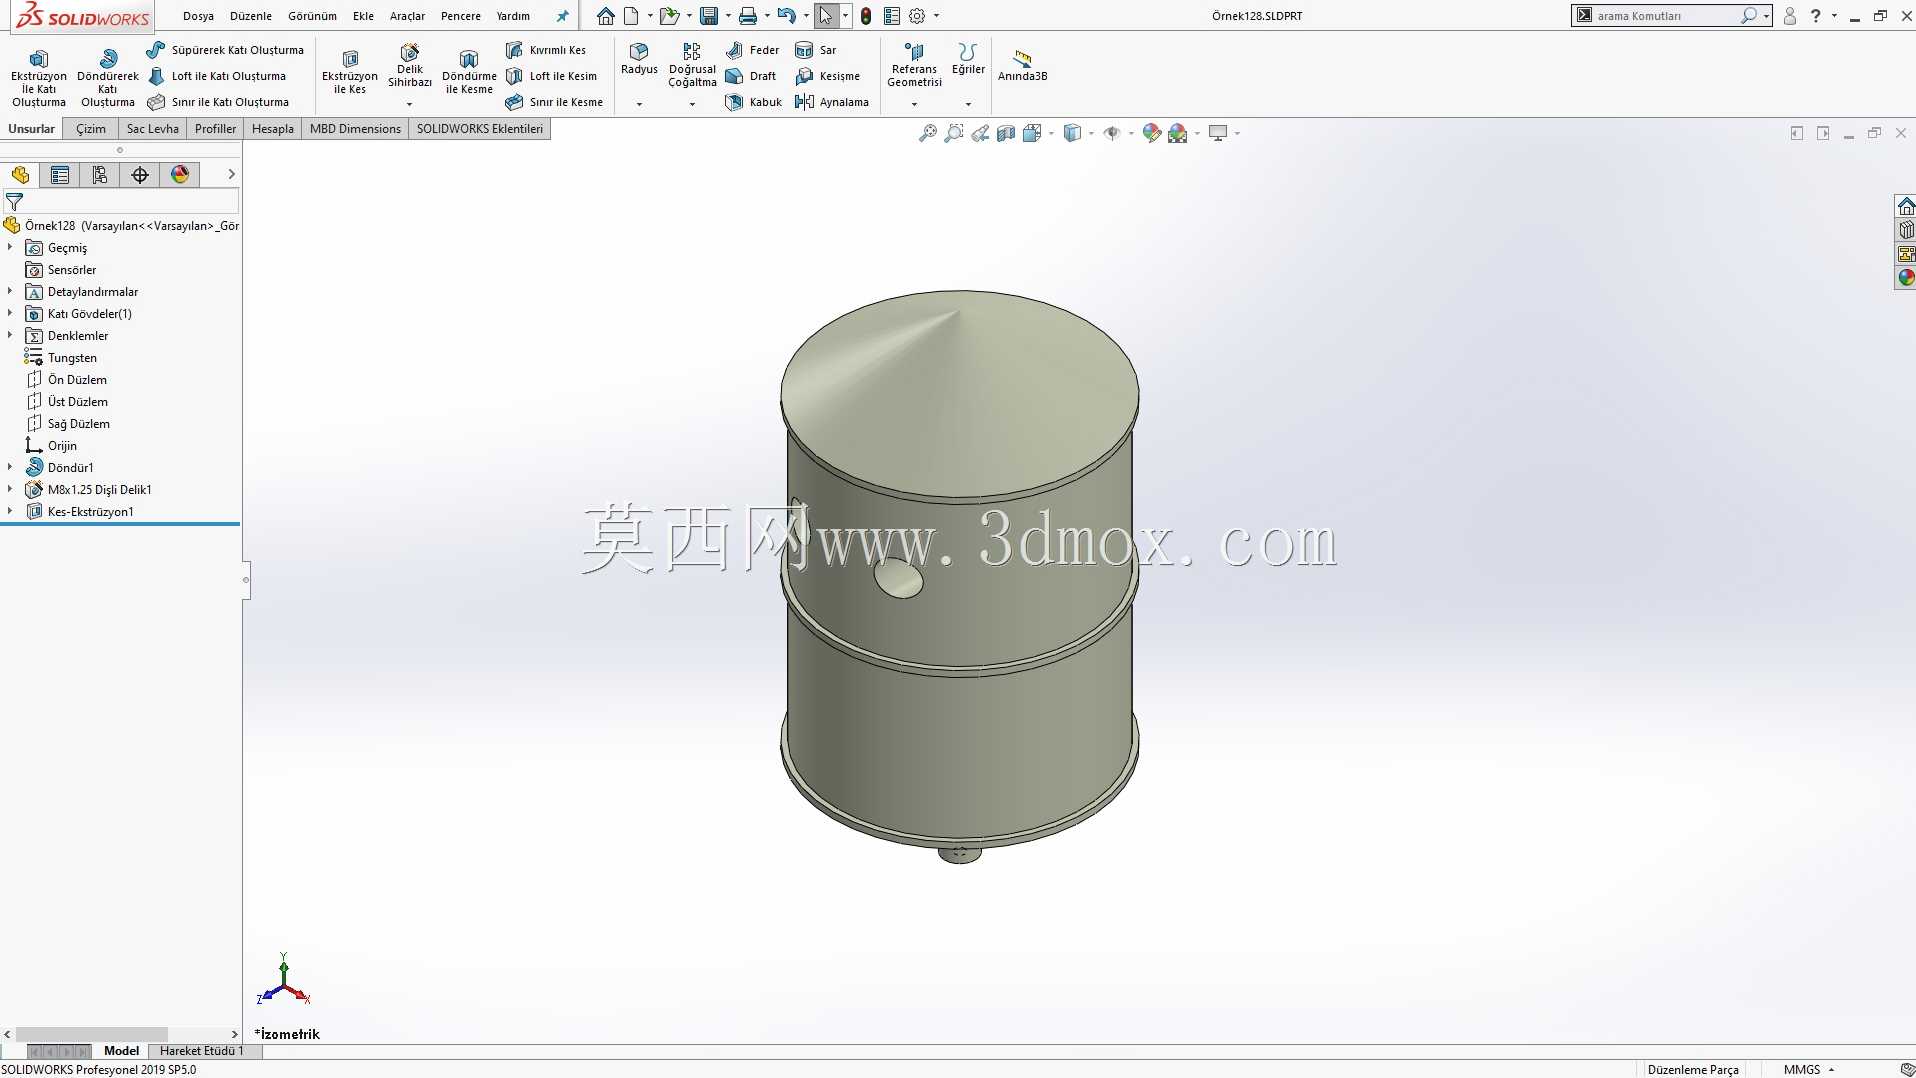Expand the Denklemler tree node
Screen dimensions: 1916x1078
point(10,335)
